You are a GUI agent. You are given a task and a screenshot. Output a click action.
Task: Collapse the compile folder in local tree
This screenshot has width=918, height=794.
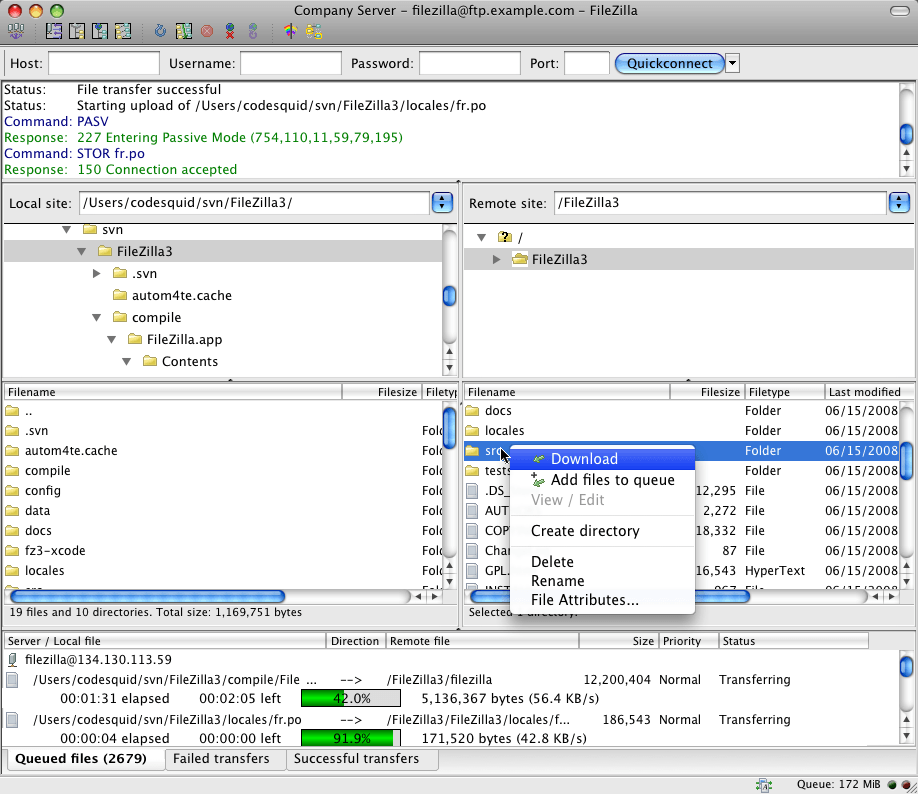pos(96,317)
